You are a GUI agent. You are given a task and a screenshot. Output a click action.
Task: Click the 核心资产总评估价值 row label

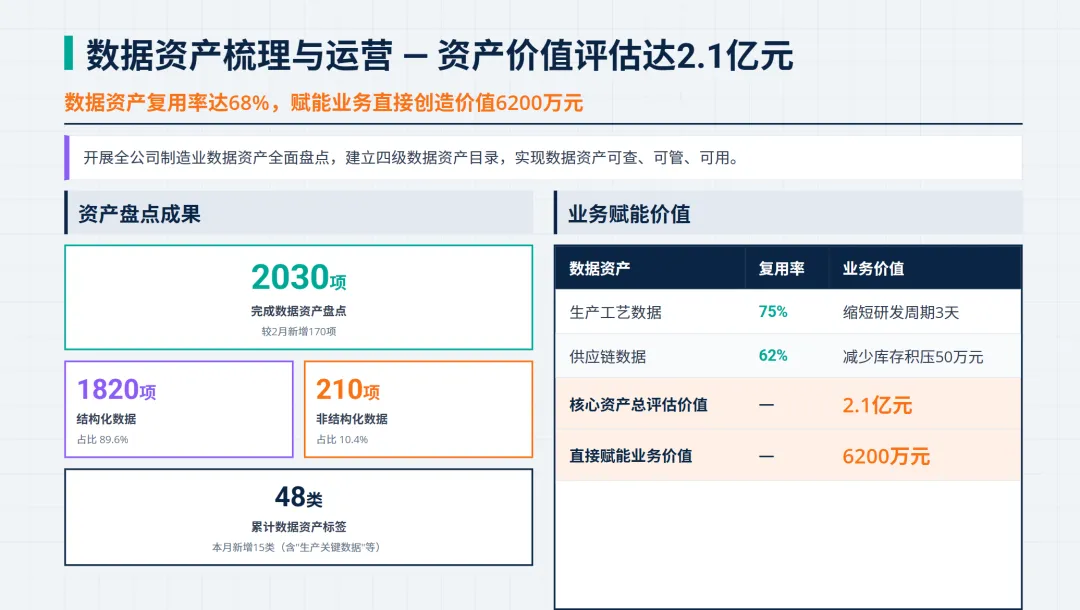pos(638,405)
